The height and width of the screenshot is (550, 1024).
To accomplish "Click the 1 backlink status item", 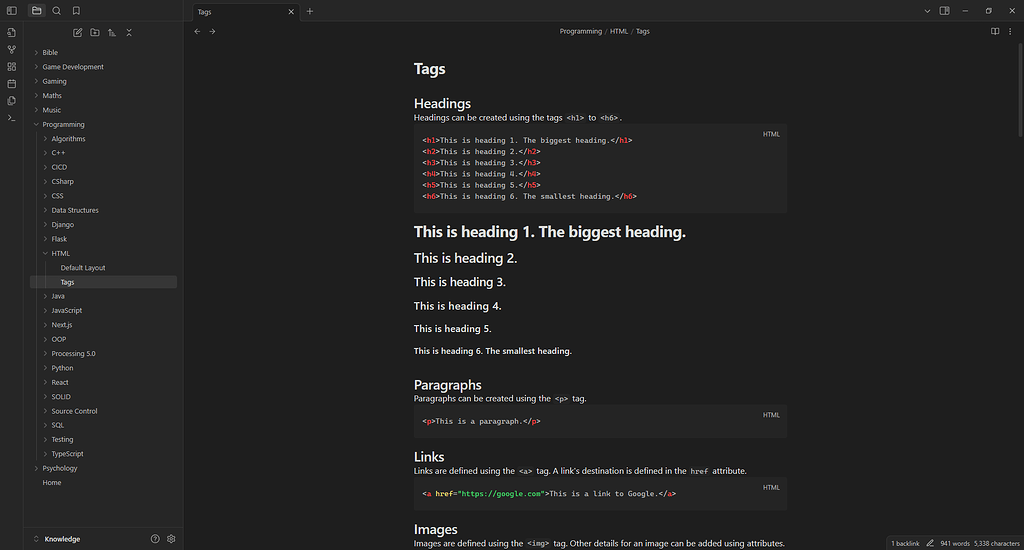I will coord(905,543).
